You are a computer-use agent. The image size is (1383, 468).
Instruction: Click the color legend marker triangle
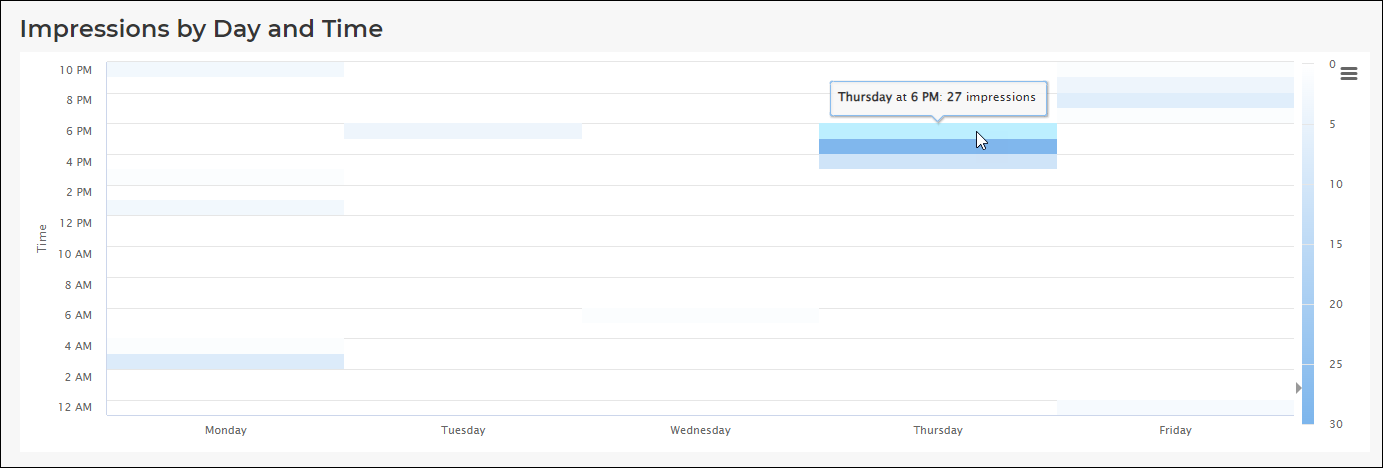point(1299,388)
